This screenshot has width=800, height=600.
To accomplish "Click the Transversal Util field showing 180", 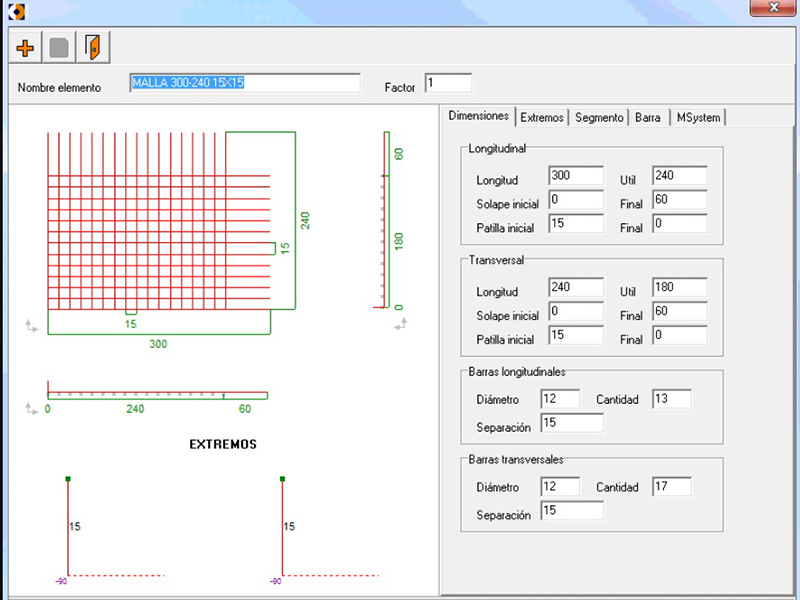I will pos(680,287).
